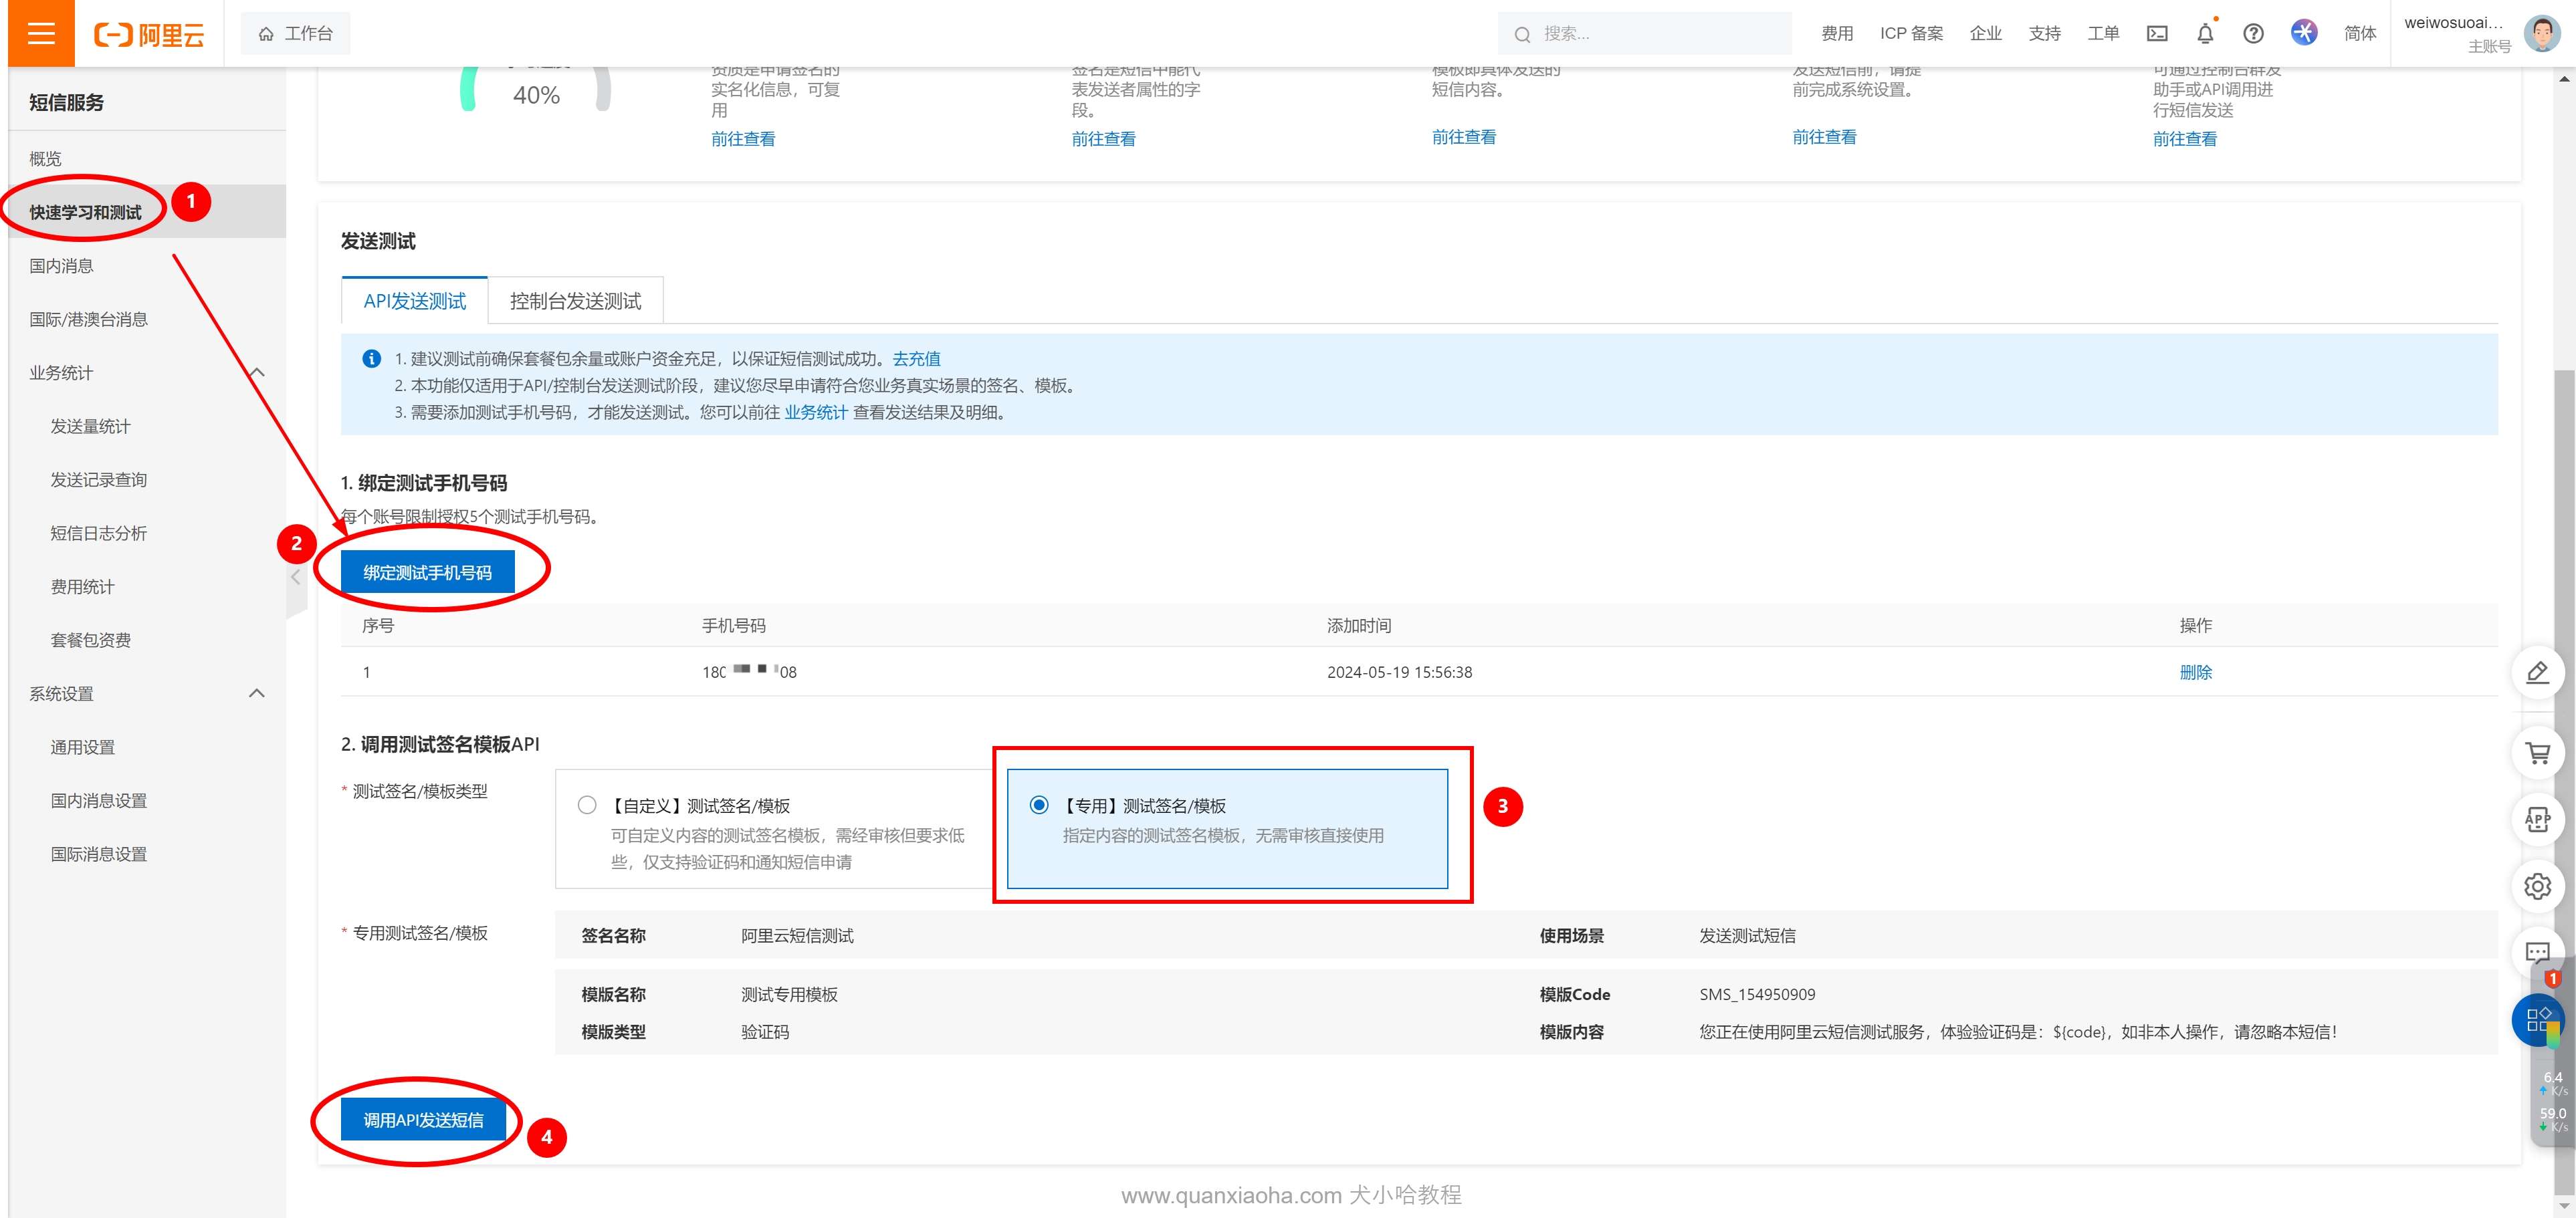Screen dimensions: 2576x1218
Task: Collapse the 系统设置 sidebar section
Action: tap(256, 693)
